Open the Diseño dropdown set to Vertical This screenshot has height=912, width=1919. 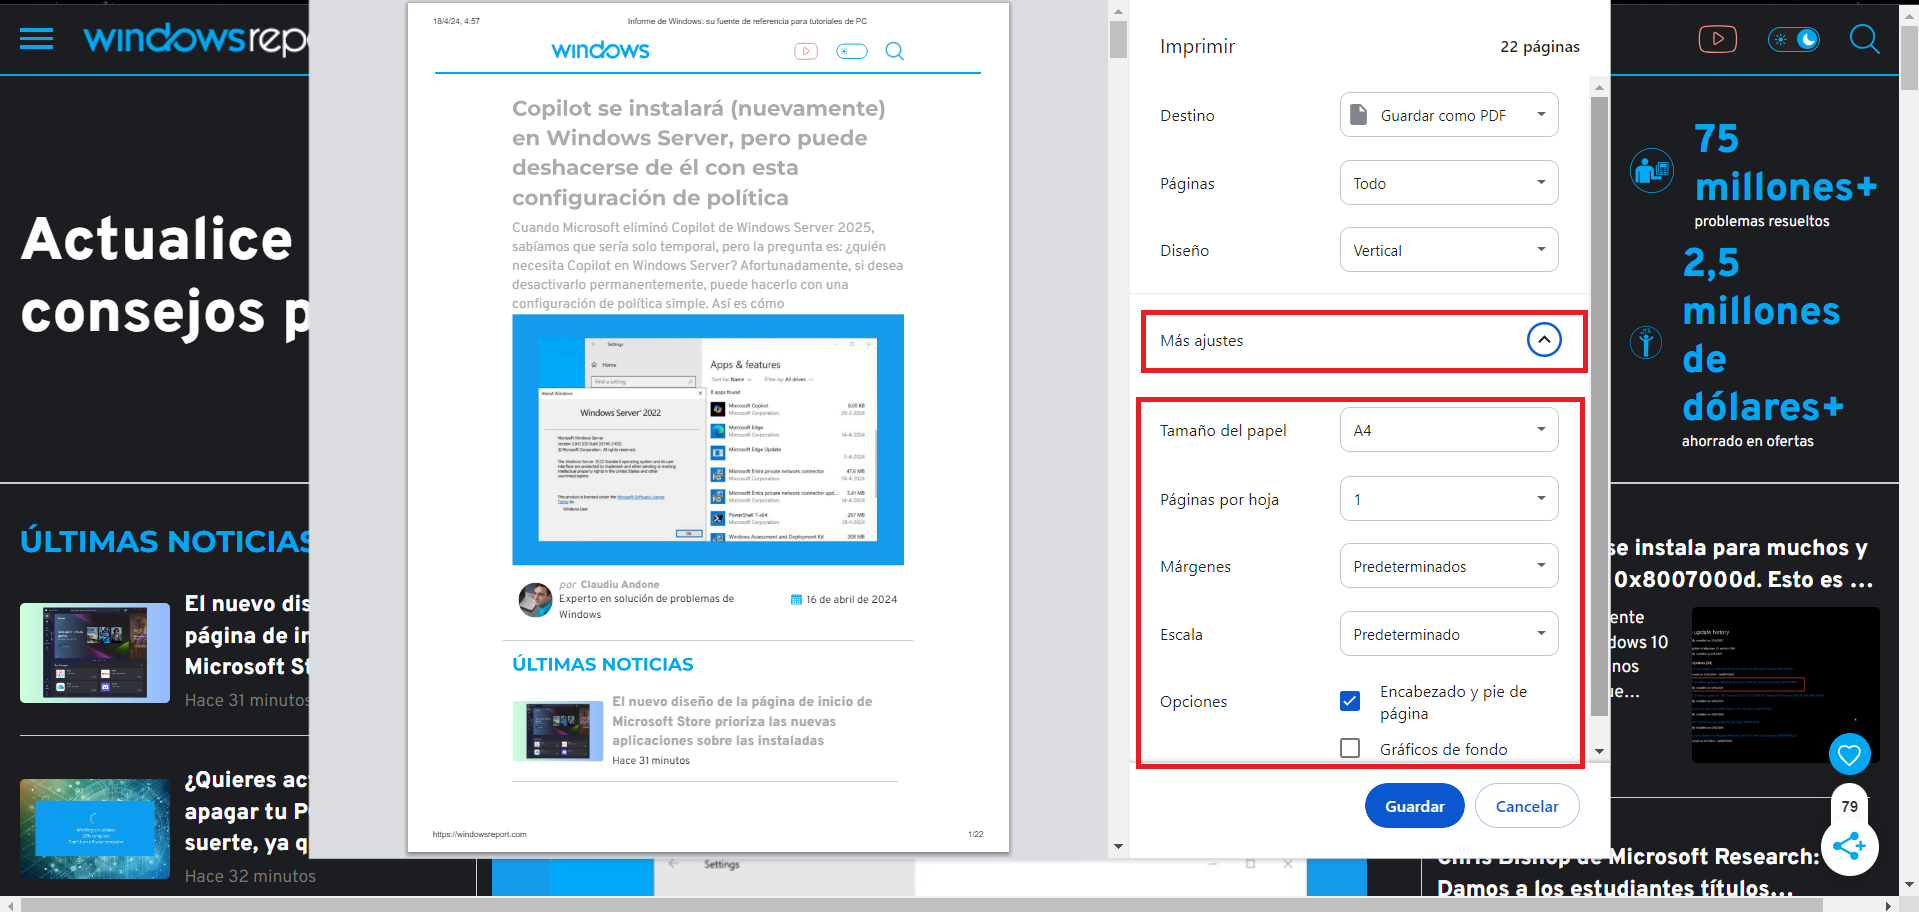(x=1449, y=250)
